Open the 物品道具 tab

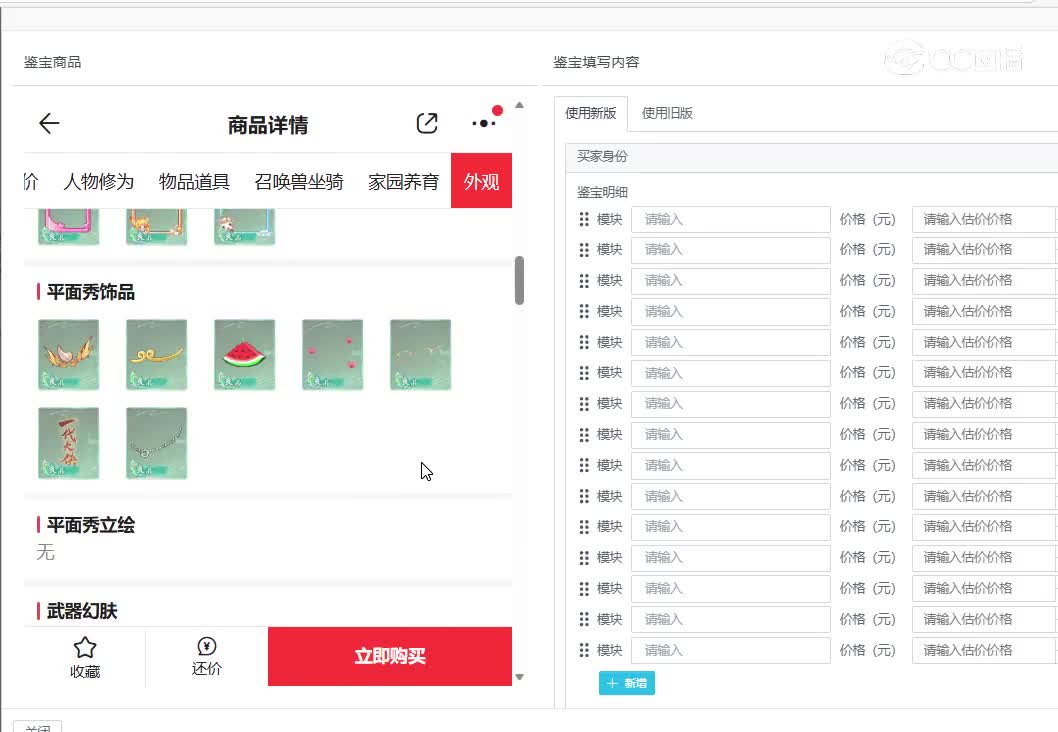click(194, 181)
